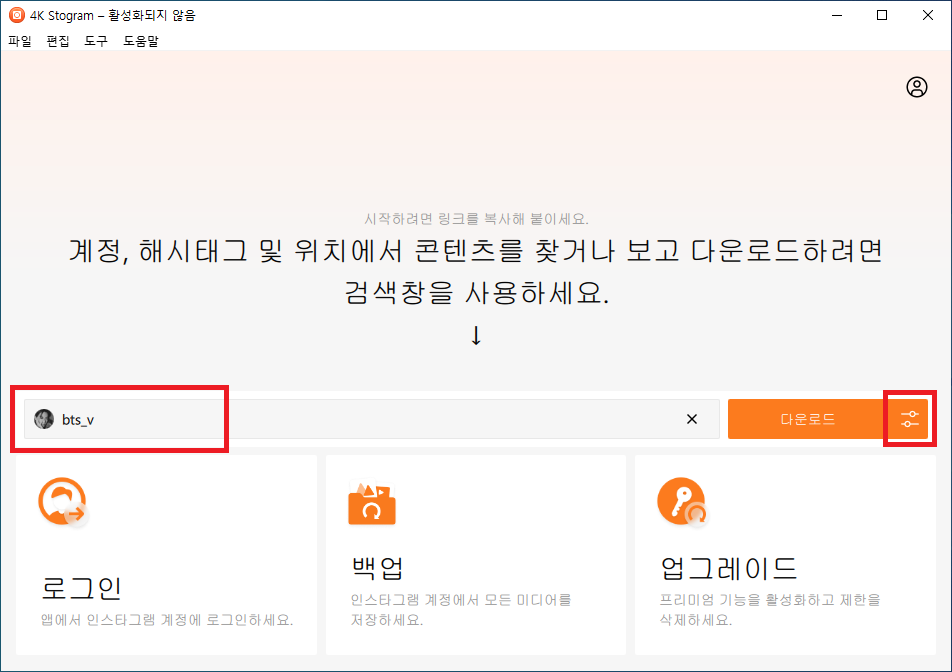Open the account profile icon
The width and height of the screenshot is (952, 672).
tap(917, 87)
